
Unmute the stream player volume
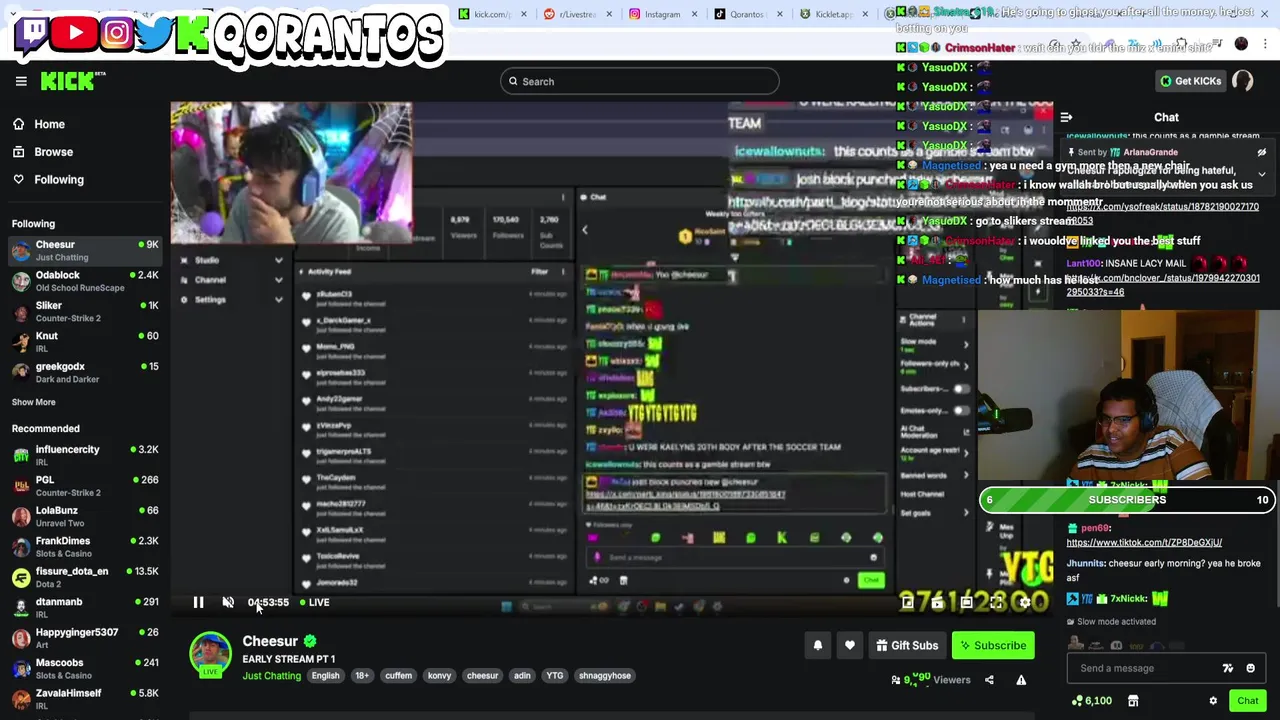(x=228, y=602)
